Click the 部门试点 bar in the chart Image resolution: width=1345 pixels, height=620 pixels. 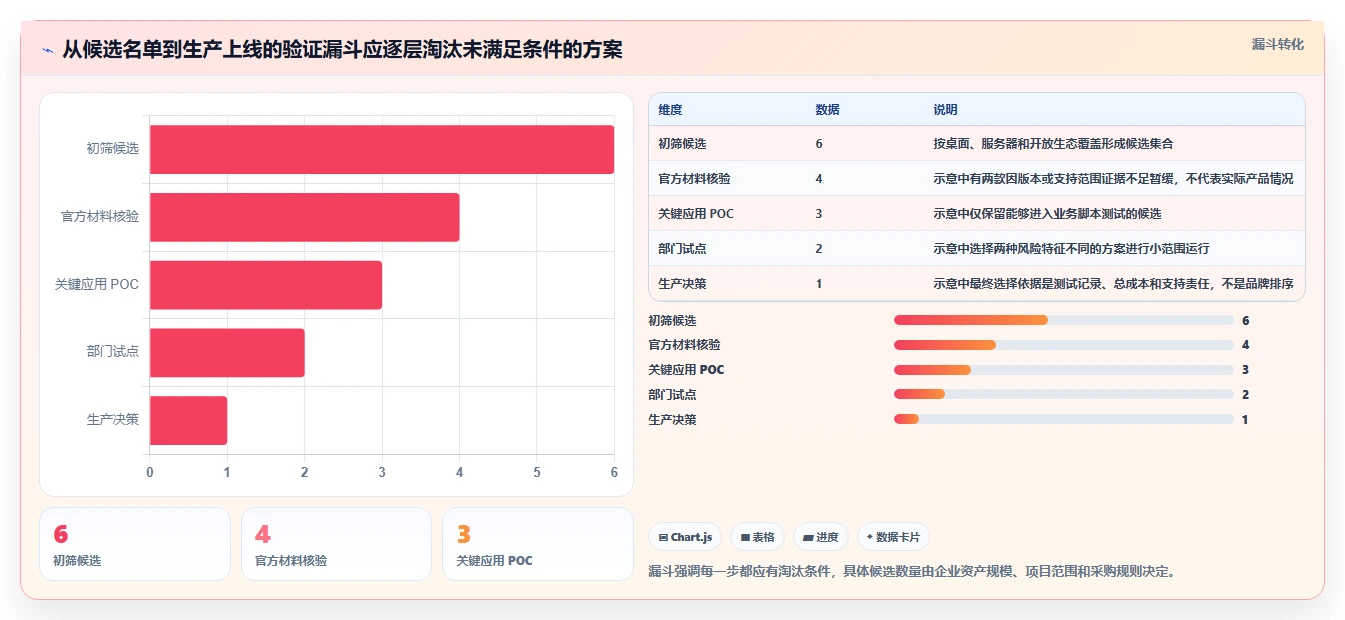[x=227, y=353]
